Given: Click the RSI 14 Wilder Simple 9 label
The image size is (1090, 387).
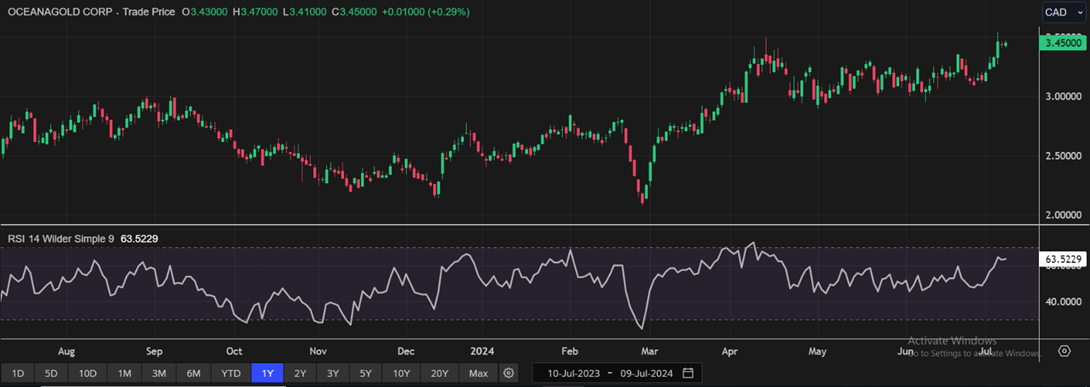Looking at the screenshot, I should 61,238.
